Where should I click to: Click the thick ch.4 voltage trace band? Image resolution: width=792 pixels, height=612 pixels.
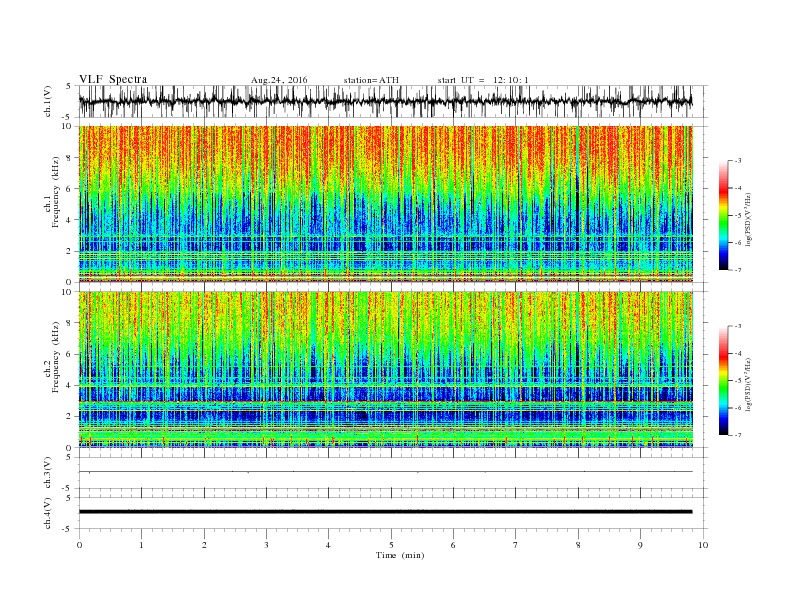tap(385, 512)
